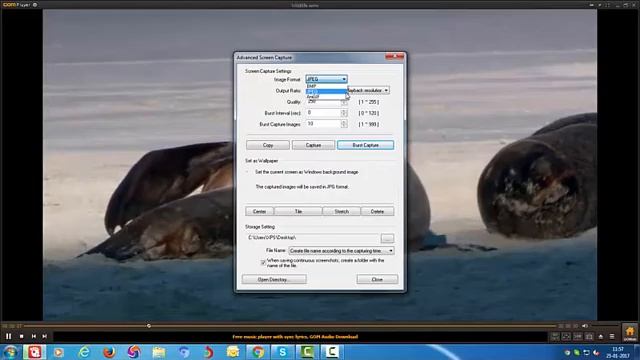Skip to the next track
This screenshot has height=360, width=640.
tap(44, 336)
